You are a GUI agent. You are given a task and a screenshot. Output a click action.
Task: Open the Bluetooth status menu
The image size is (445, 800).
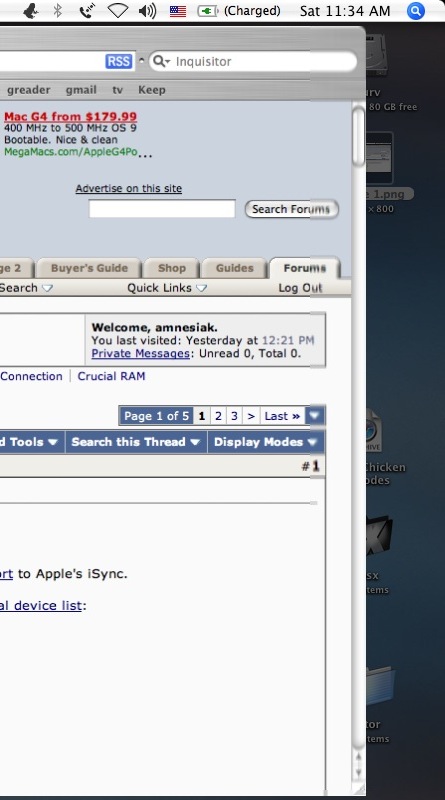pyautogui.click(x=58, y=11)
